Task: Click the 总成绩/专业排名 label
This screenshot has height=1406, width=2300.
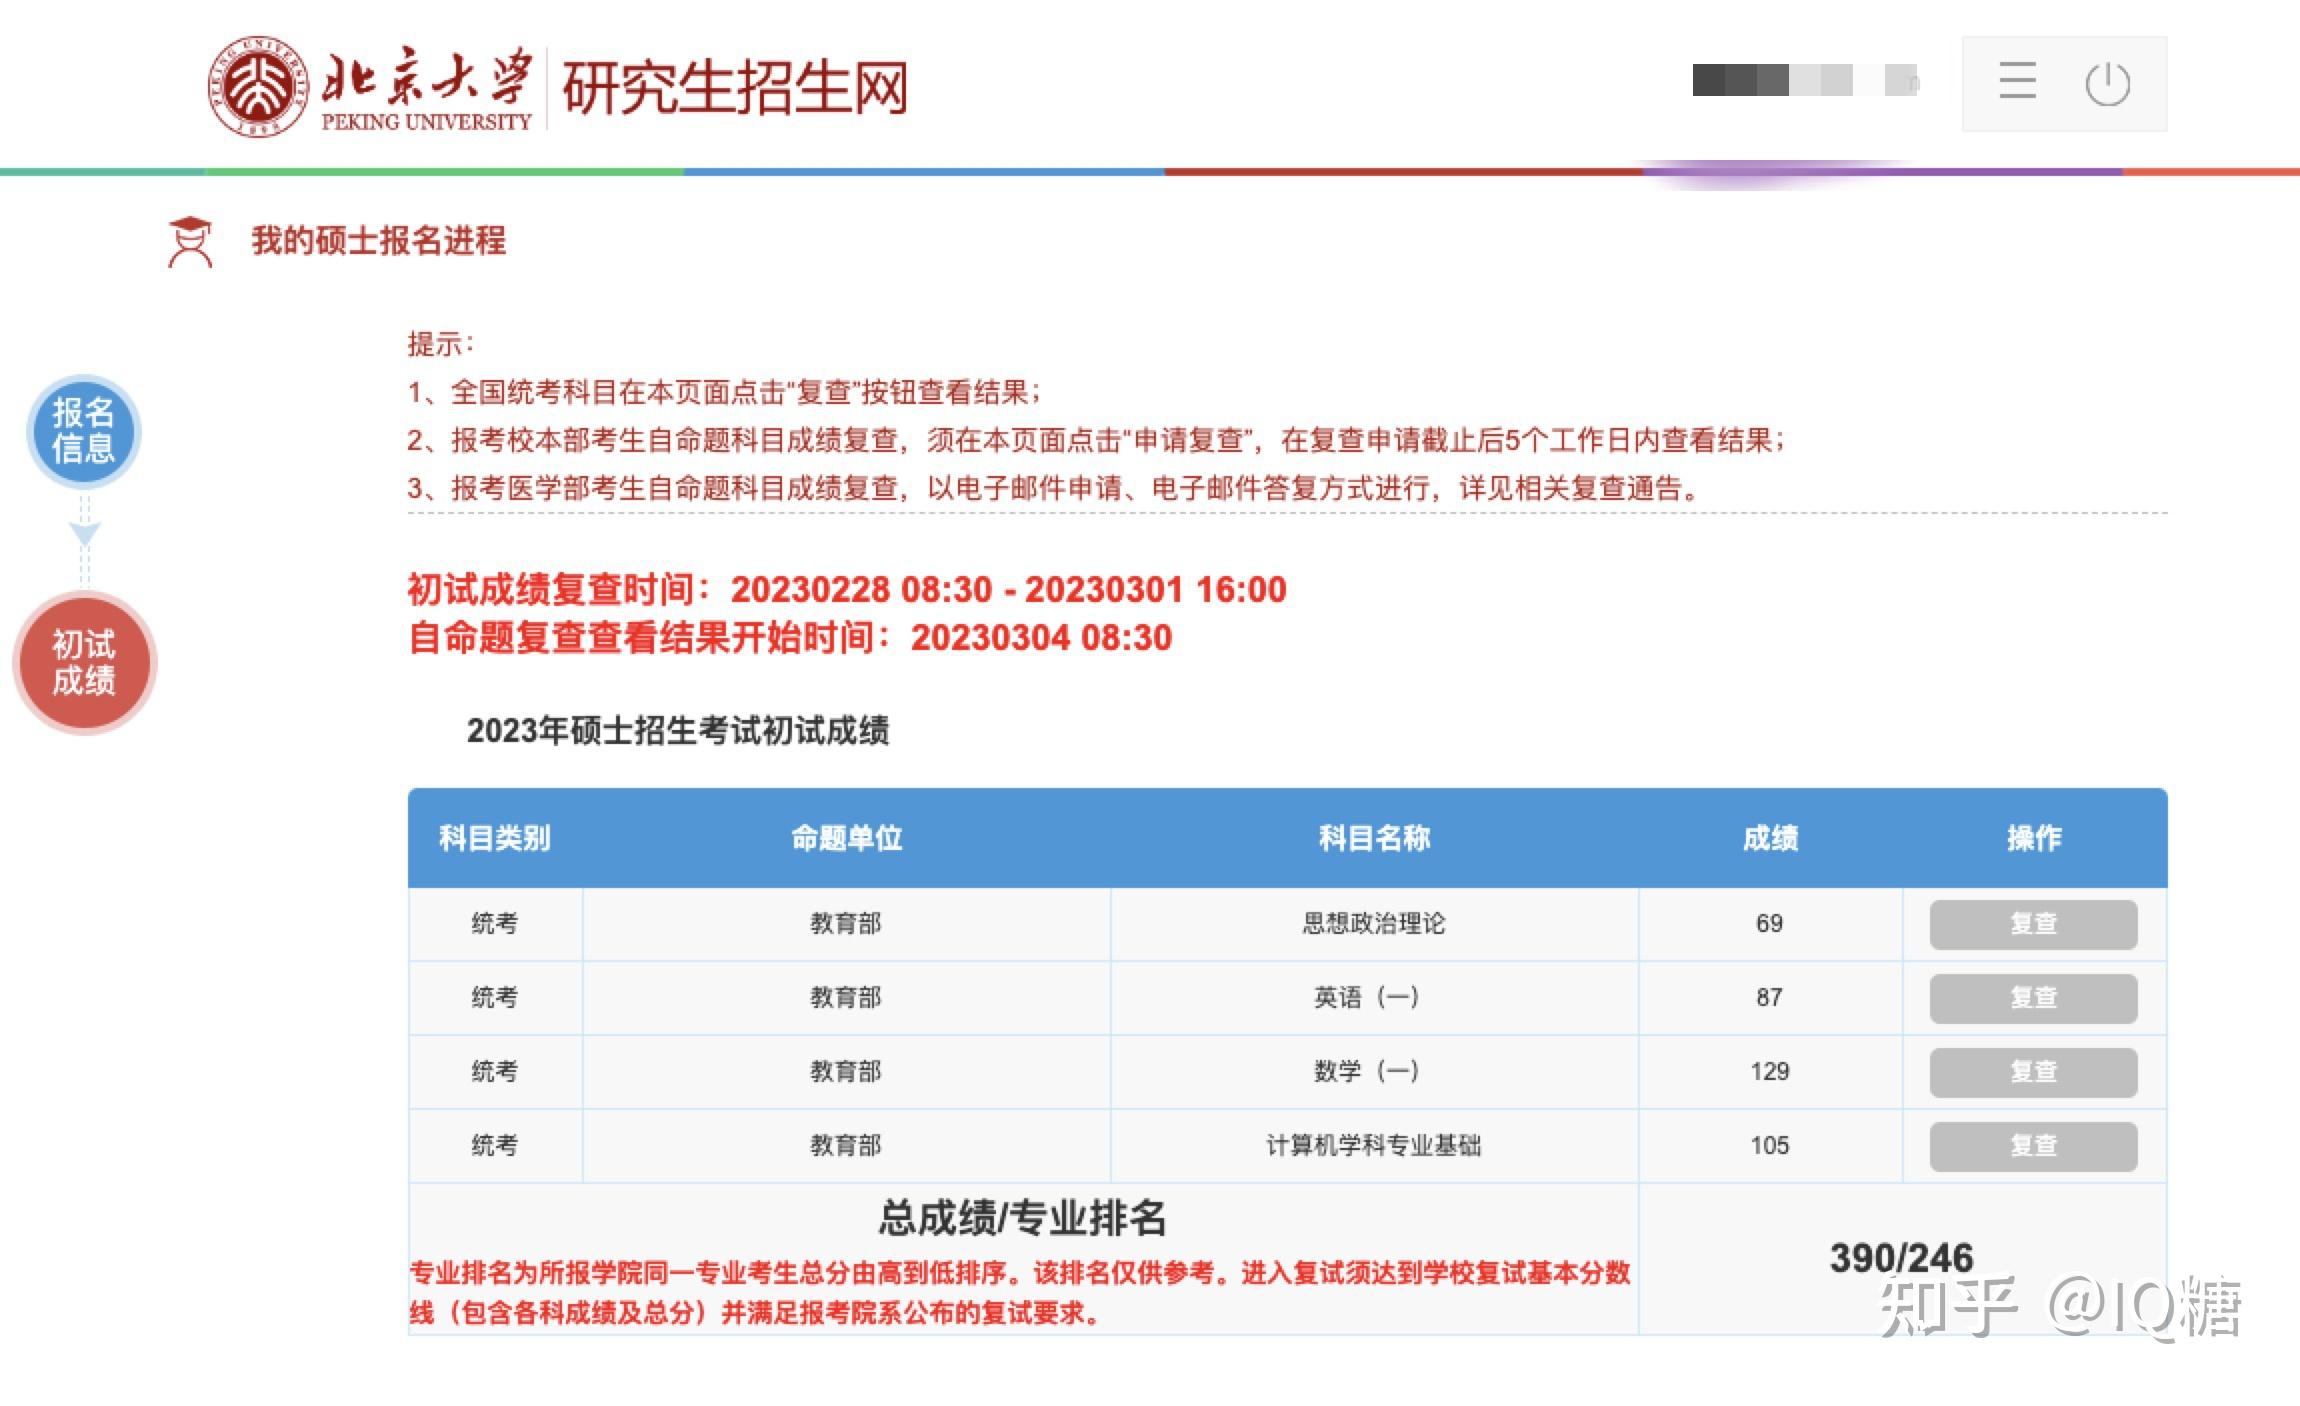Action: pos(1023,1218)
